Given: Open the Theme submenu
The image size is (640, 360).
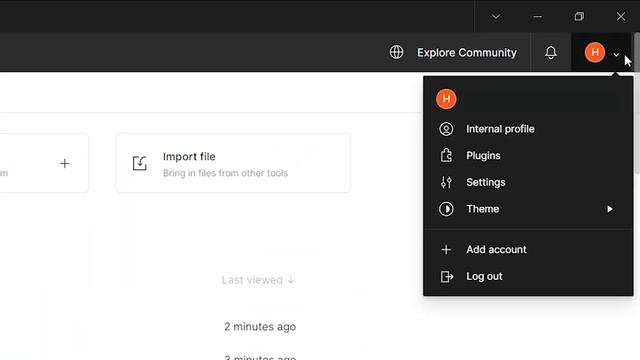Looking at the screenshot, I should [528, 209].
